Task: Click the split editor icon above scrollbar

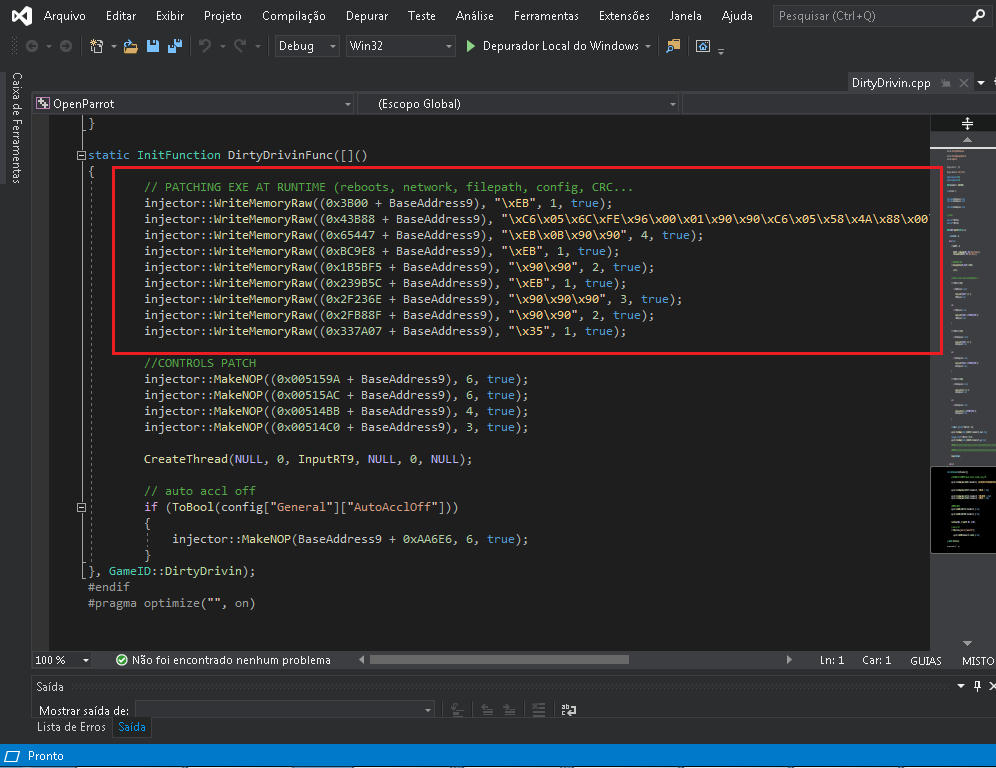Action: click(967, 123)
